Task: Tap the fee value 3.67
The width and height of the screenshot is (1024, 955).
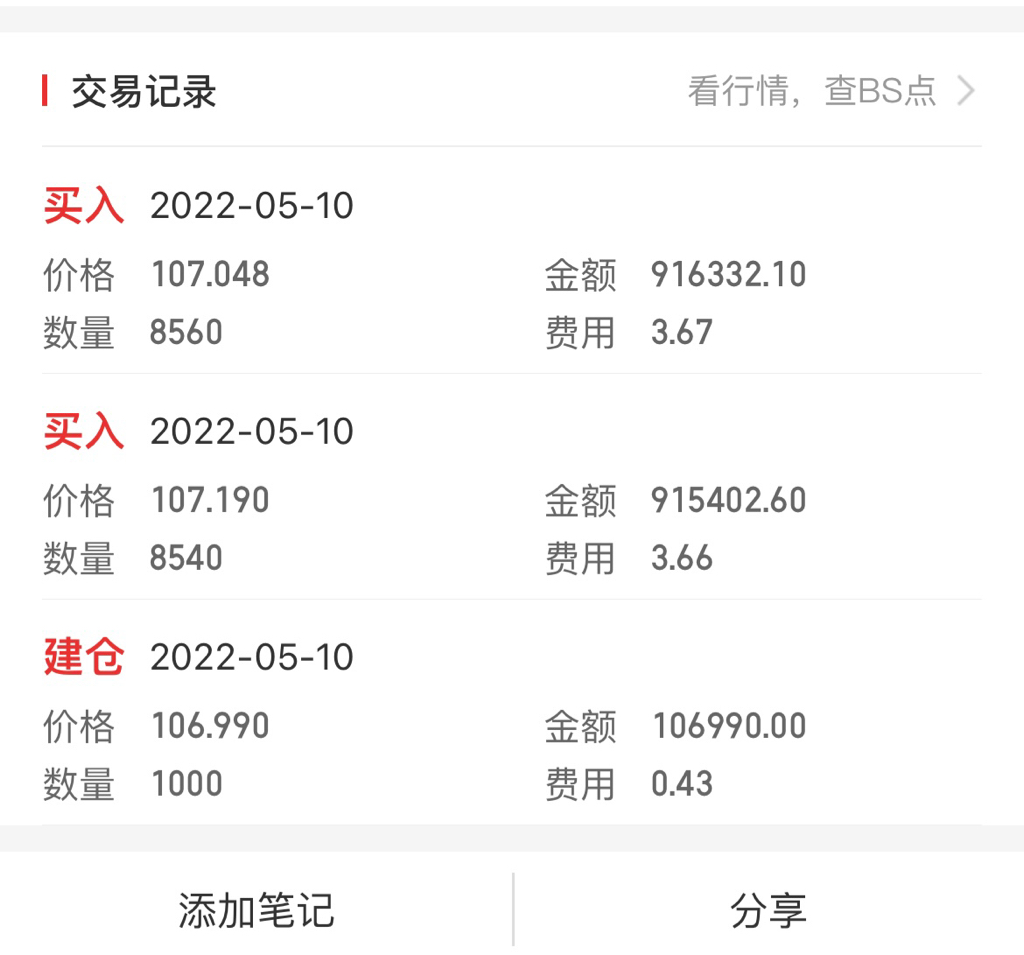Action: pyautogui.click(x=682, y=332)
